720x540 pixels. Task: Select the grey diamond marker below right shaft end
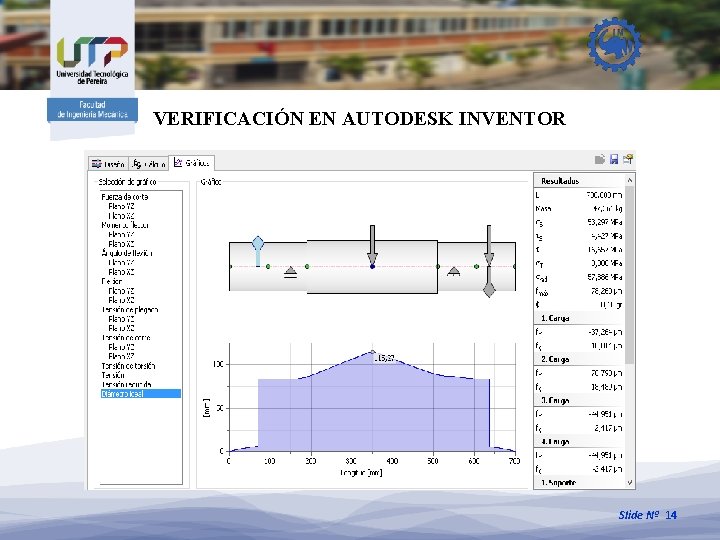pos(489,290)
